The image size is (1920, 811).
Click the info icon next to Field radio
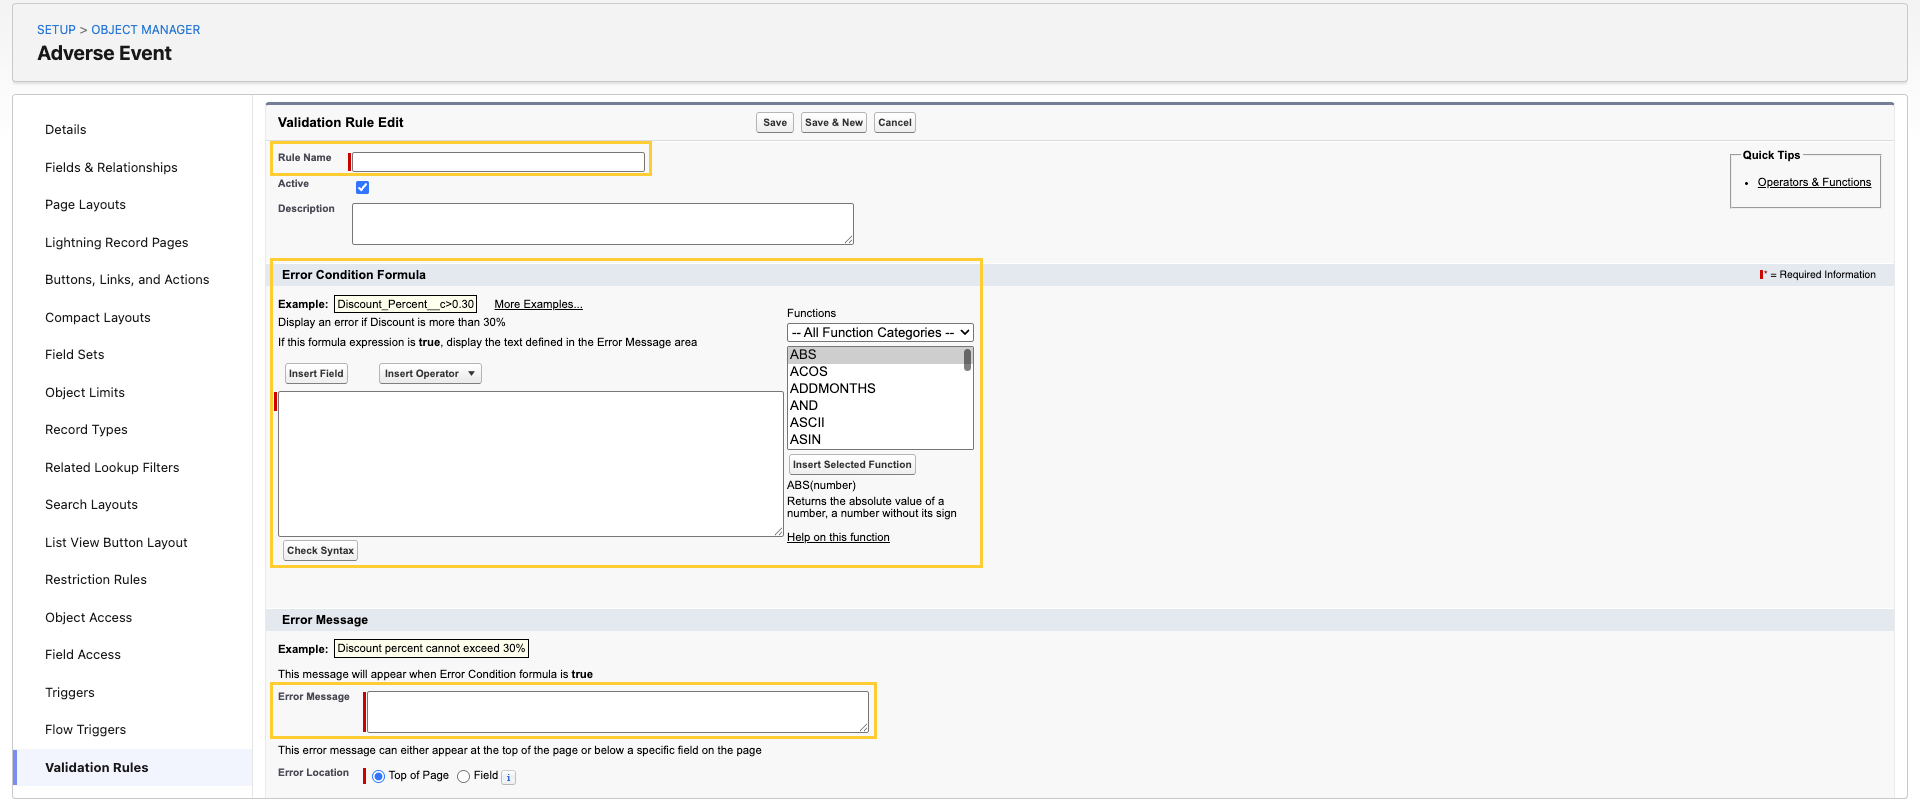(508, 777)
